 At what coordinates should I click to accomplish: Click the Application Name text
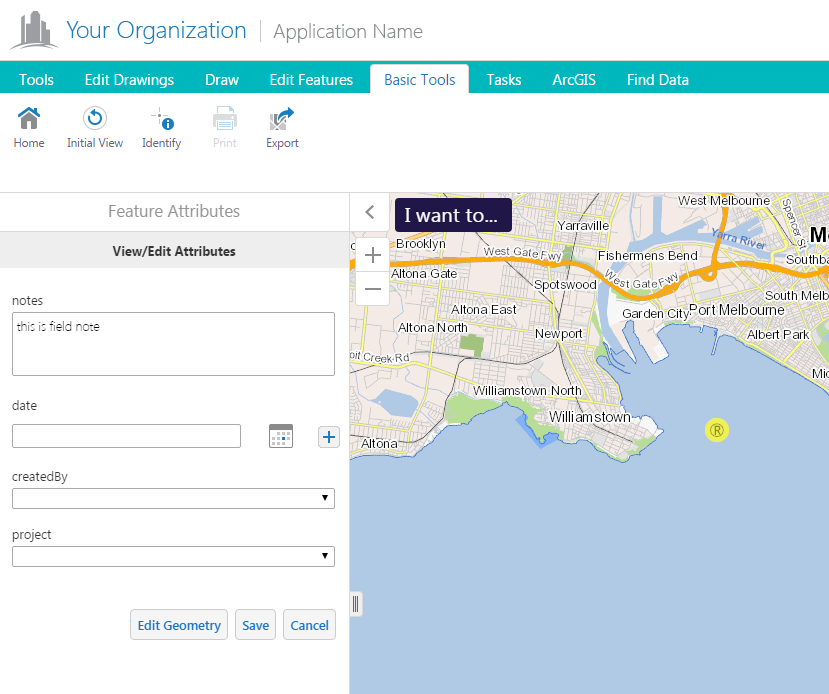[348, 31]
